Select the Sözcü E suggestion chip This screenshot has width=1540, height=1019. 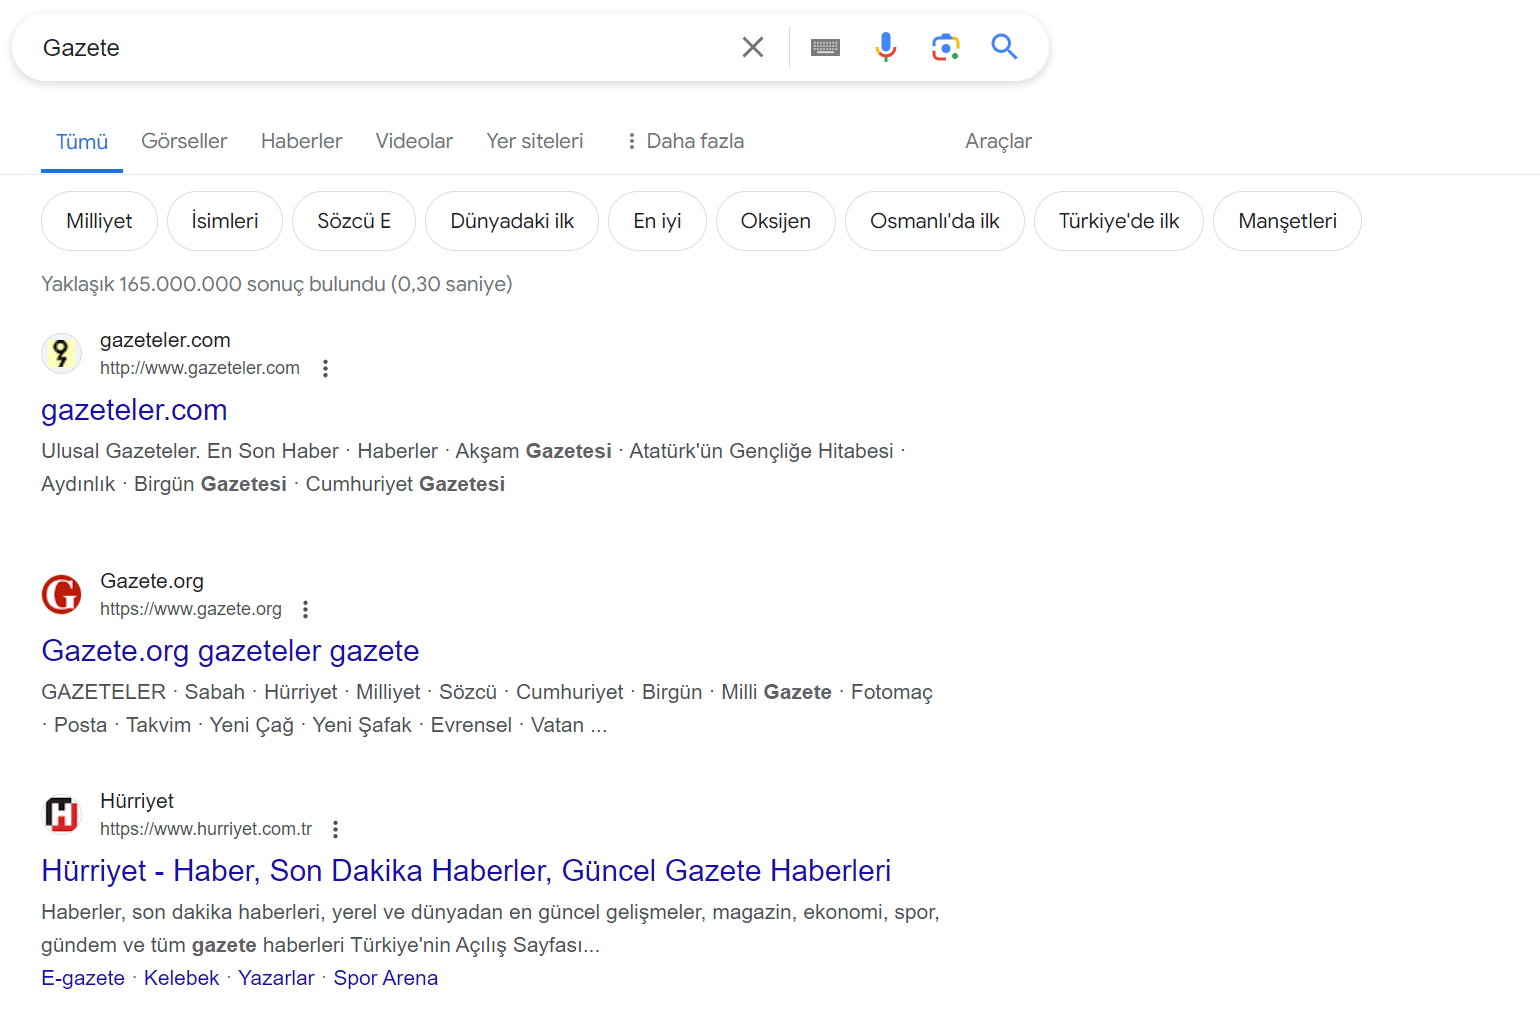pyautogui.click(x=354, y=221)
